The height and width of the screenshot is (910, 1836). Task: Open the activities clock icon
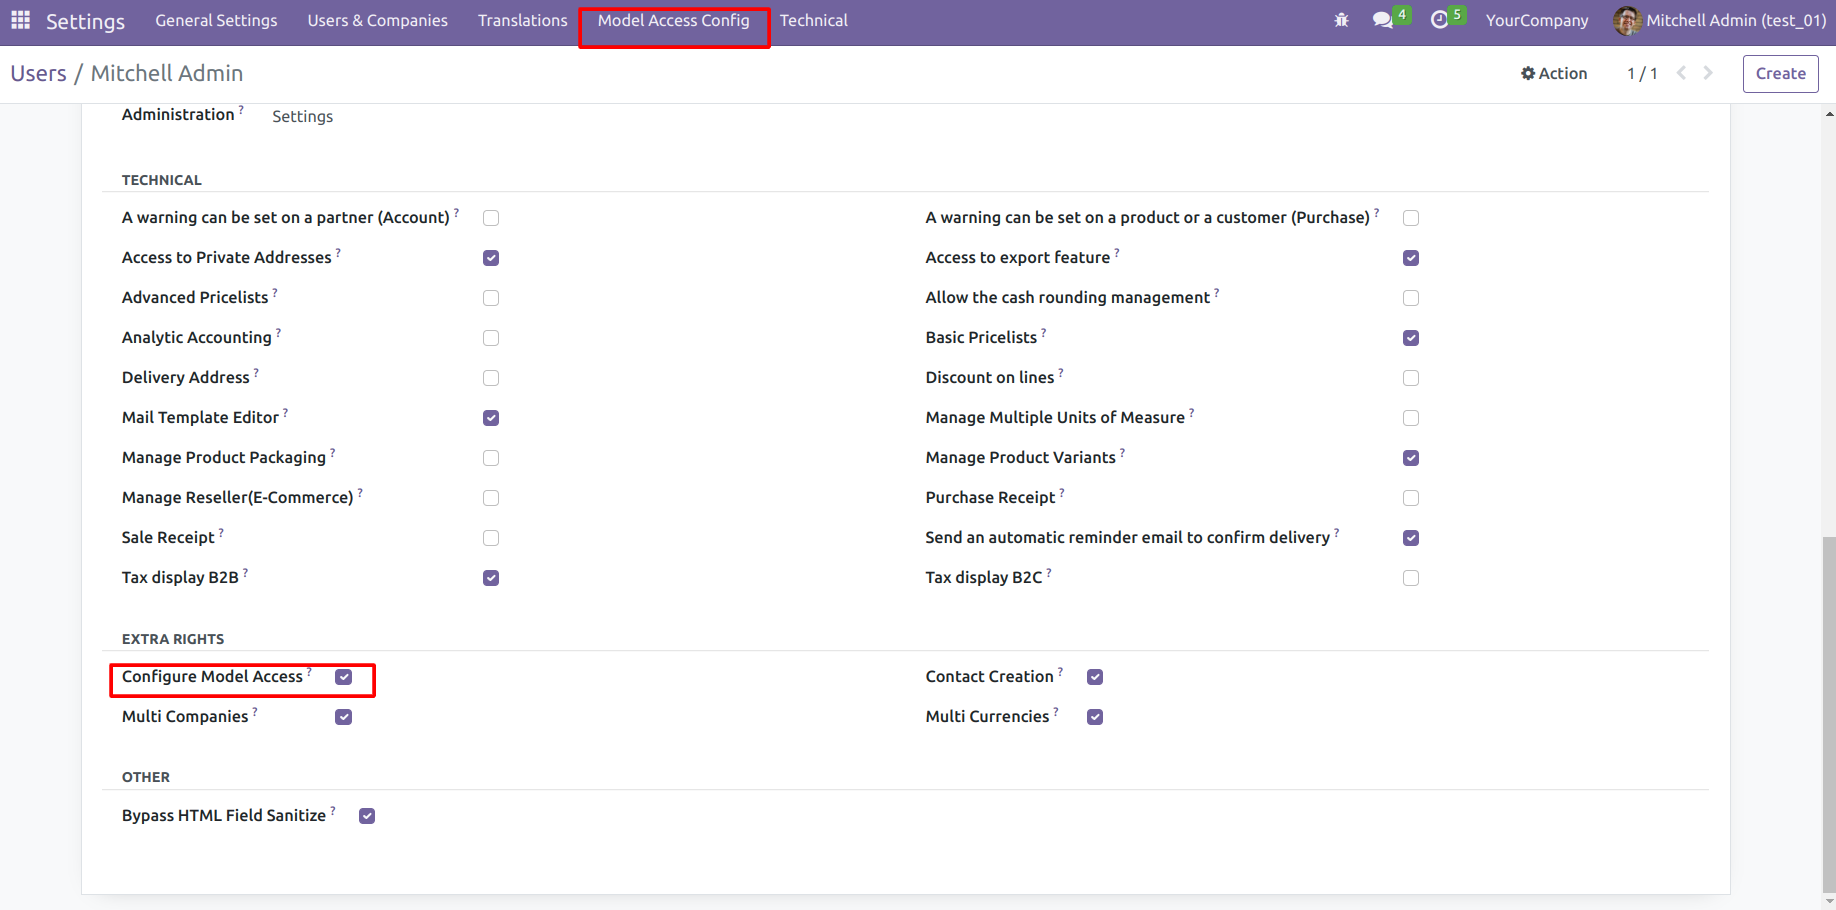click(1439, 20)
